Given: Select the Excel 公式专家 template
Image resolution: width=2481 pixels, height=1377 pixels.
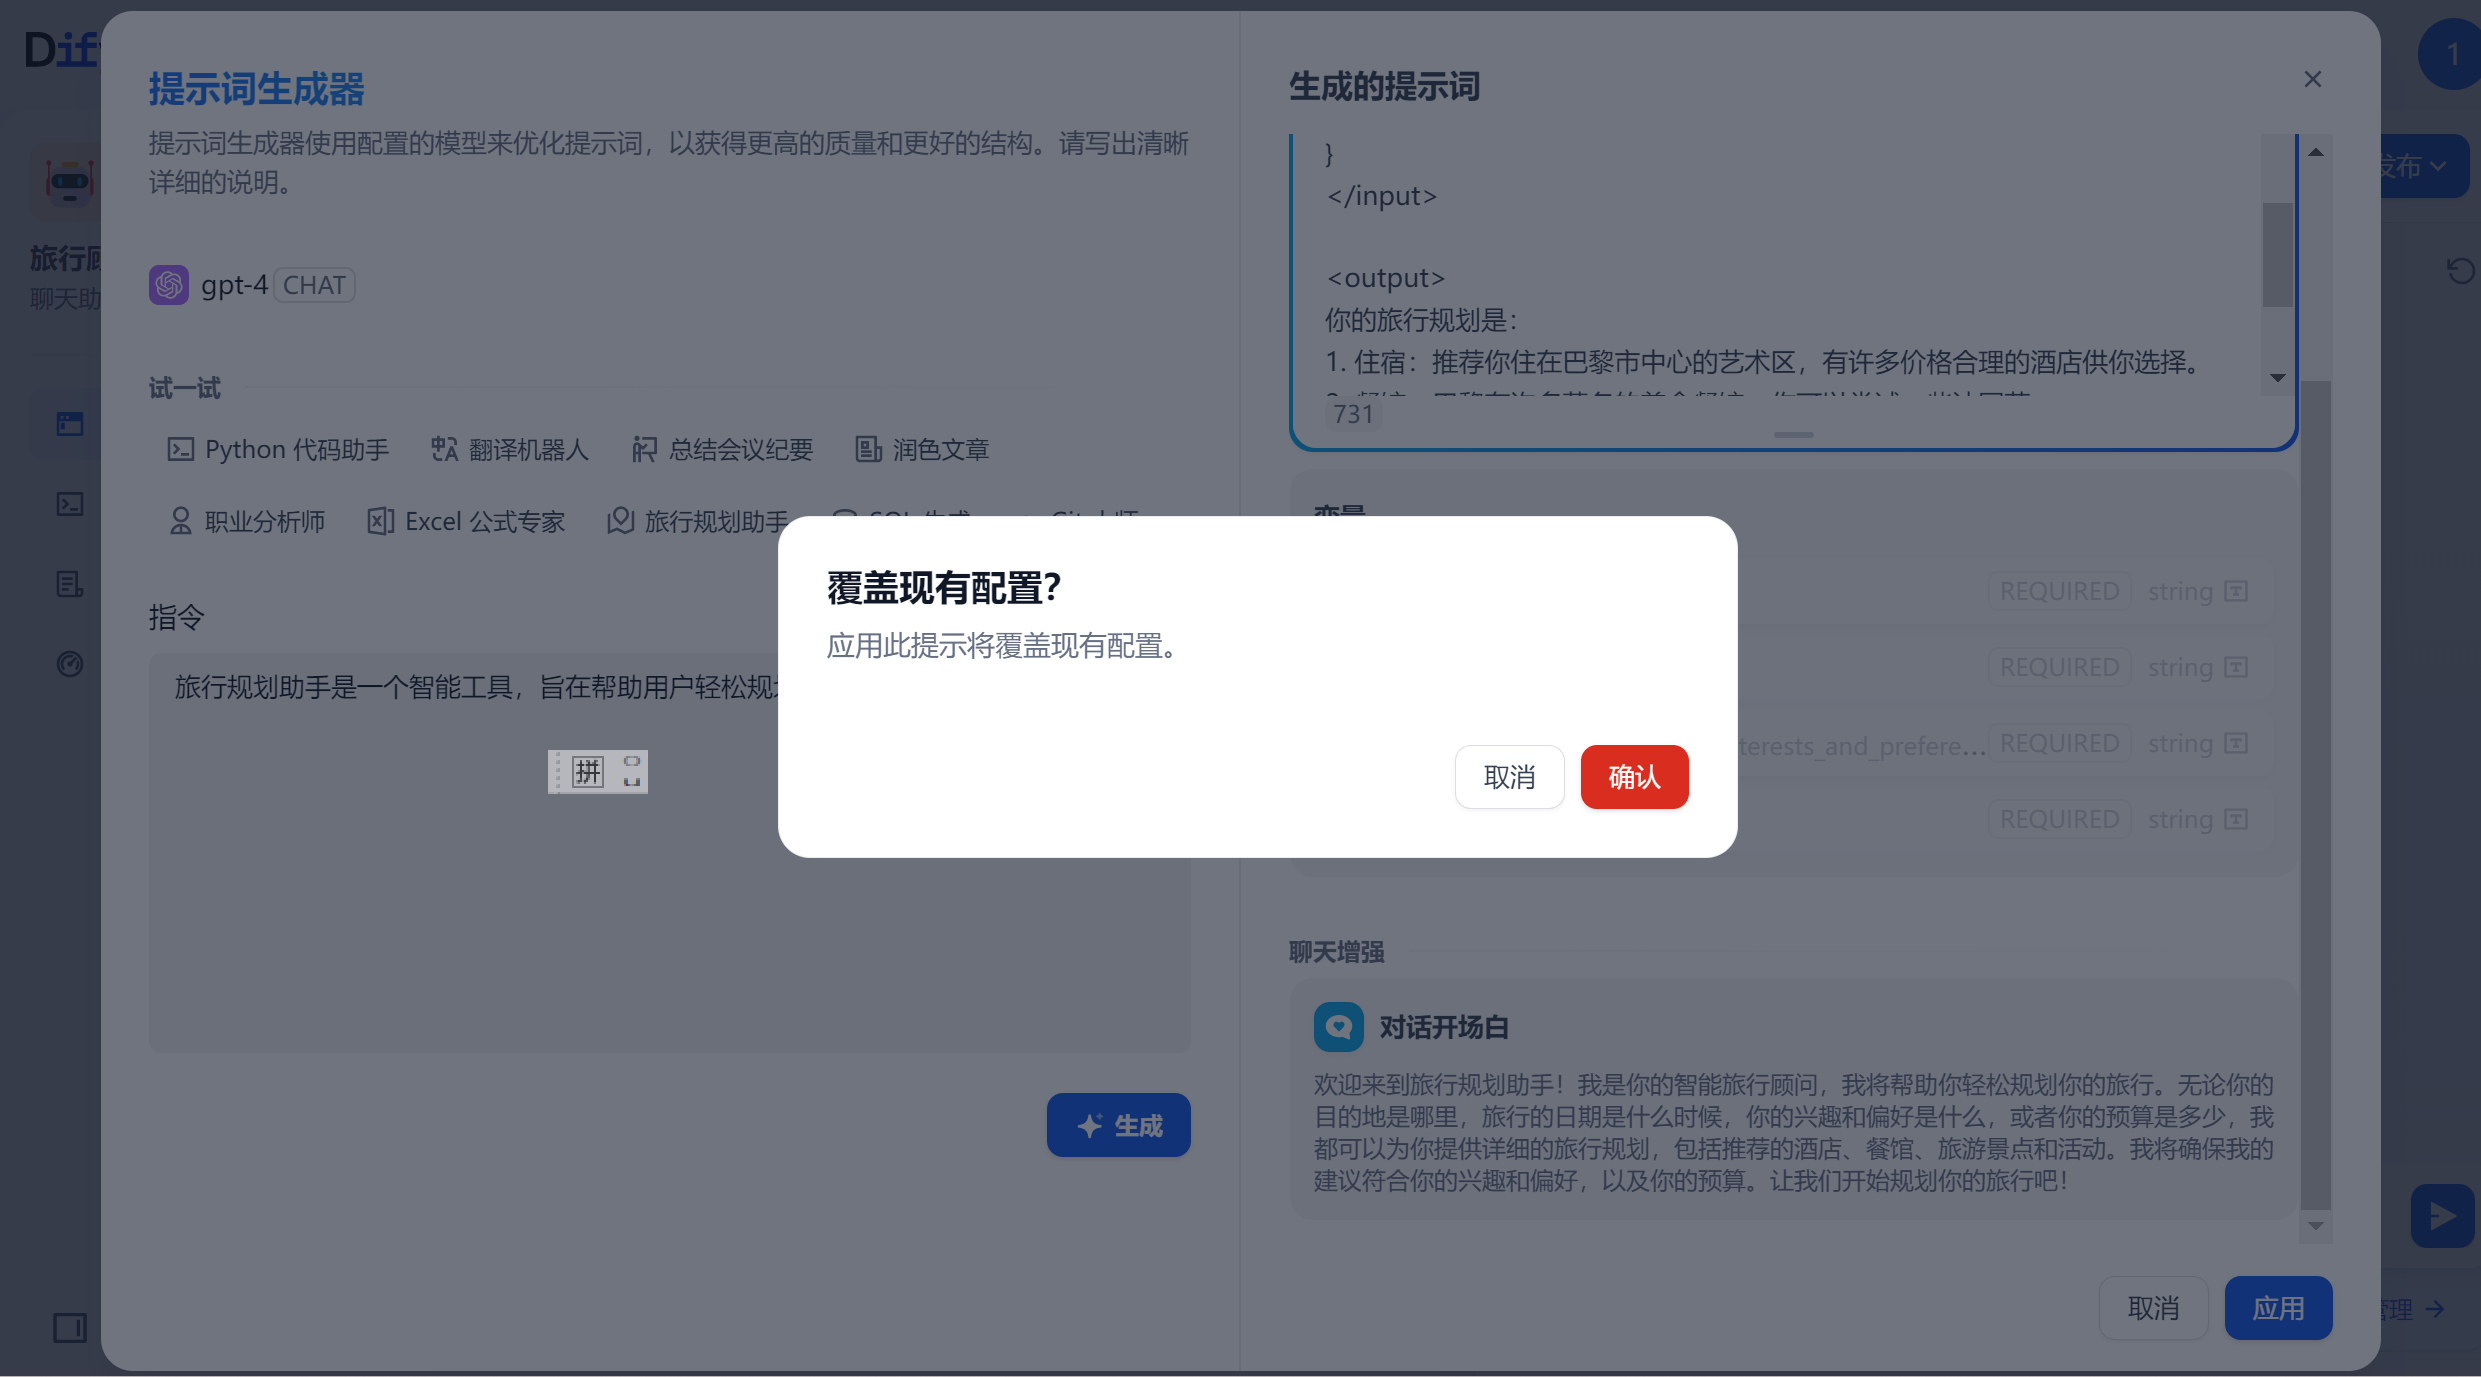Looking at the screenshot, I should (466, 521).
